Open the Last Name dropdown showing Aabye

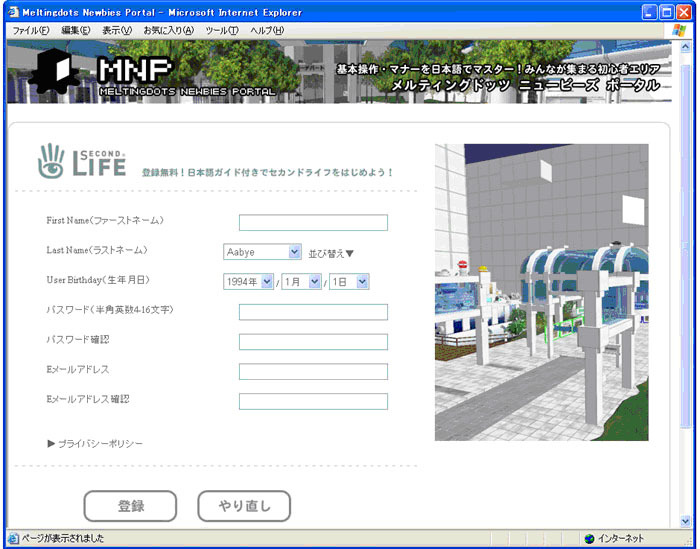click(x=262, y=252)
